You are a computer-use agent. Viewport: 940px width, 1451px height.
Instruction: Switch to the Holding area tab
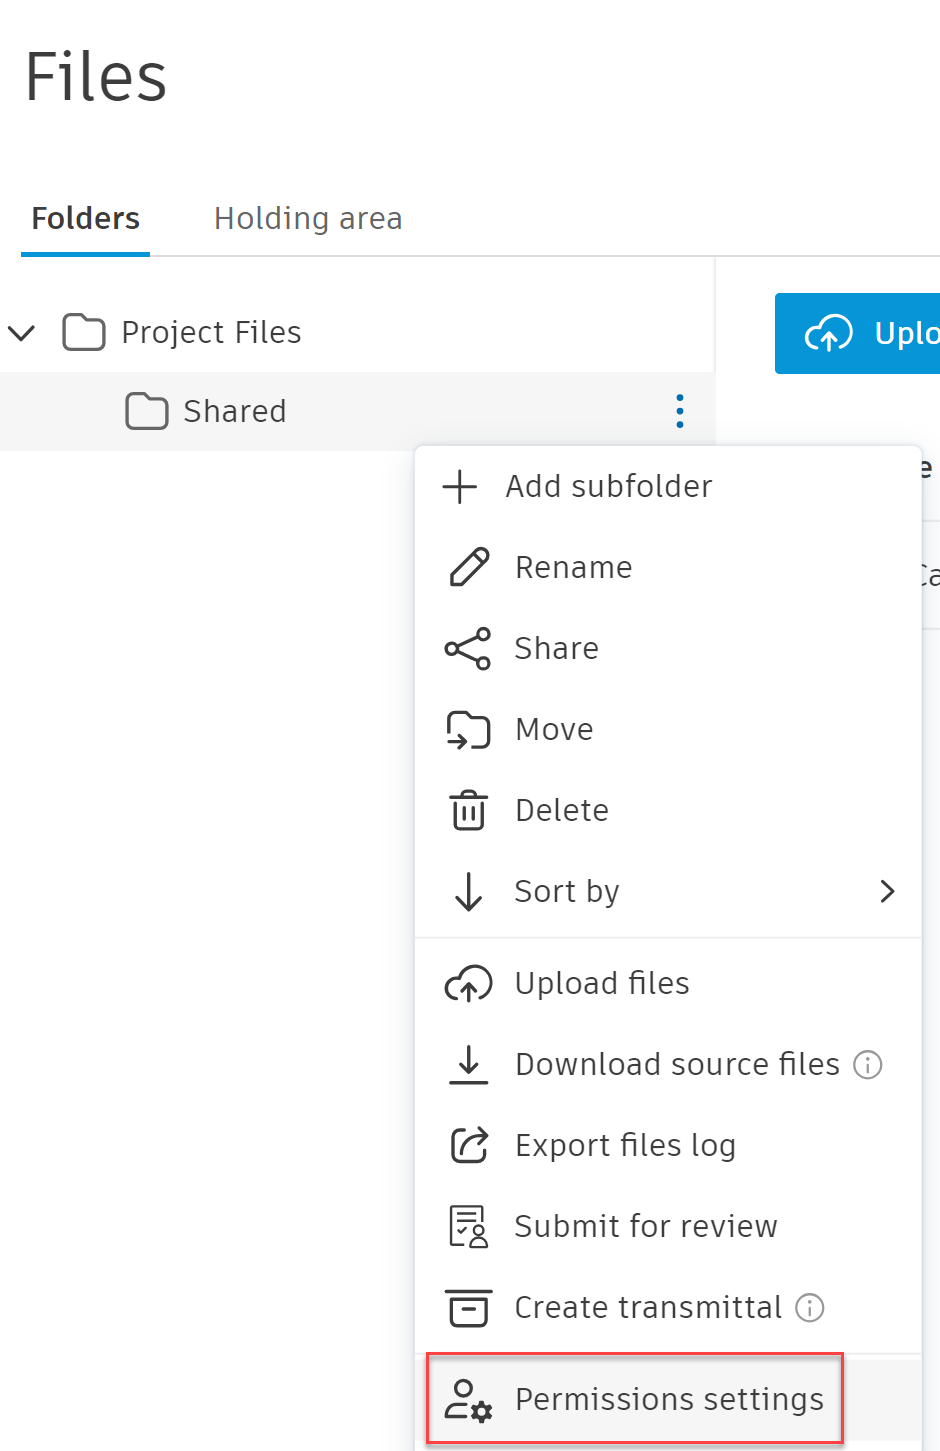click(308, 218)
